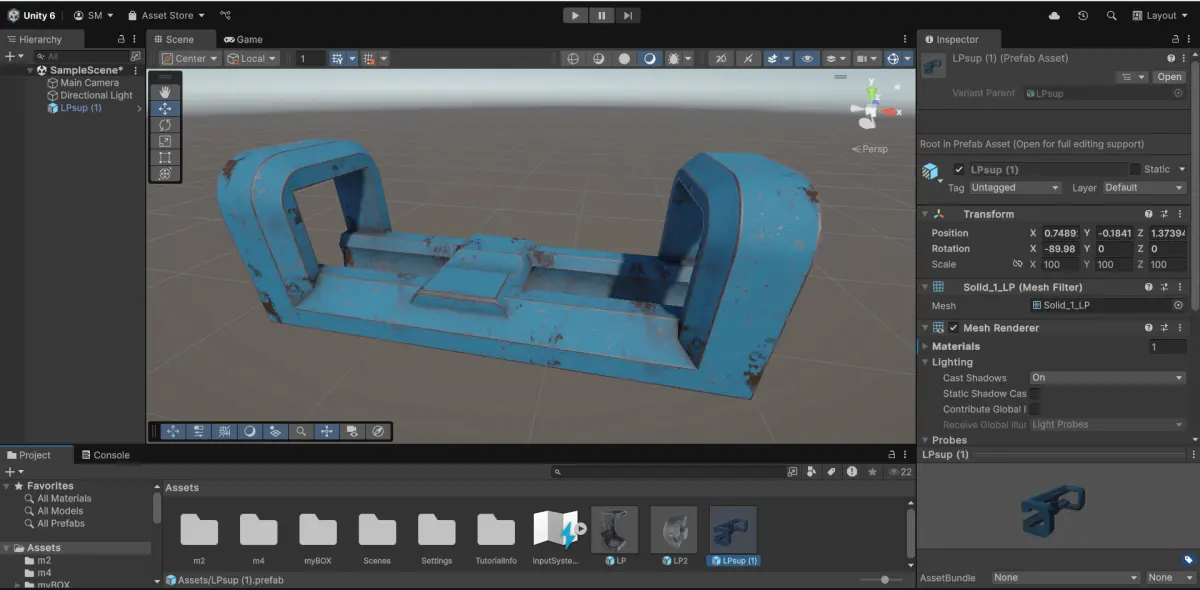The height and width of the screenshot is (590, 1200).
Task: Select the Rotate tool
Action: coord(165,124)
